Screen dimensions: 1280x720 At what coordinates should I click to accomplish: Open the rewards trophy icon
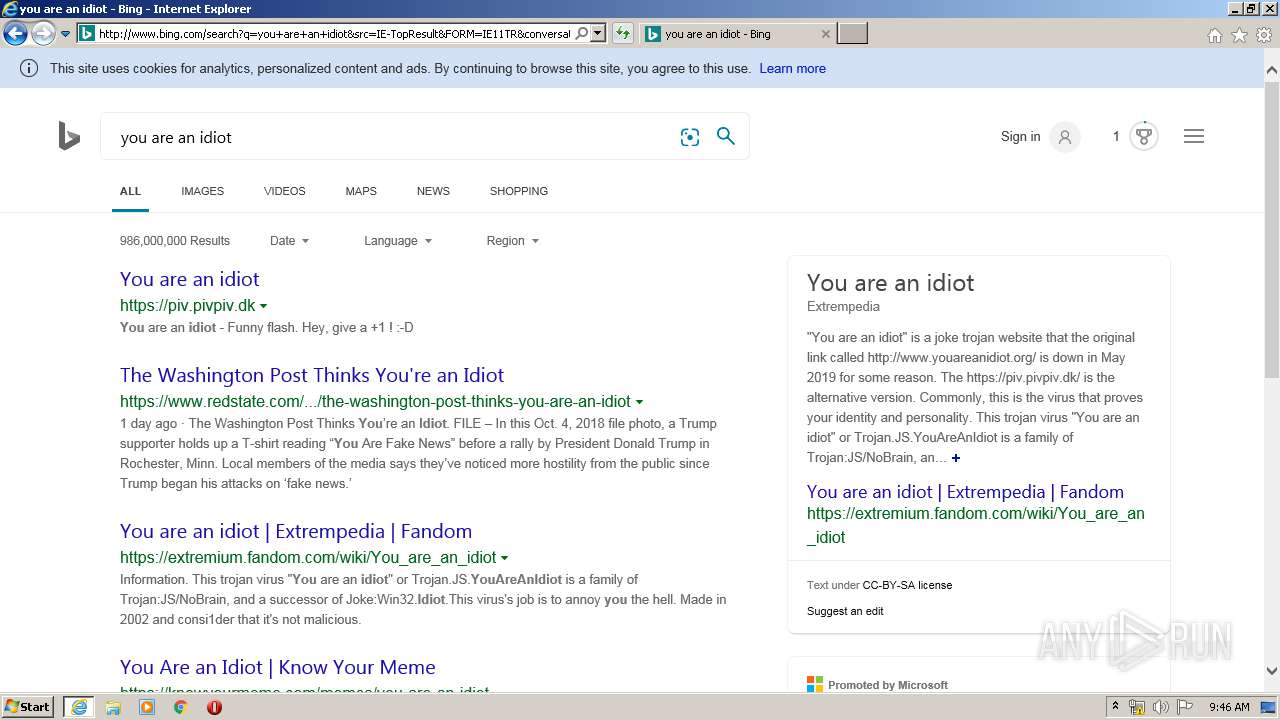coord(1144,136)
